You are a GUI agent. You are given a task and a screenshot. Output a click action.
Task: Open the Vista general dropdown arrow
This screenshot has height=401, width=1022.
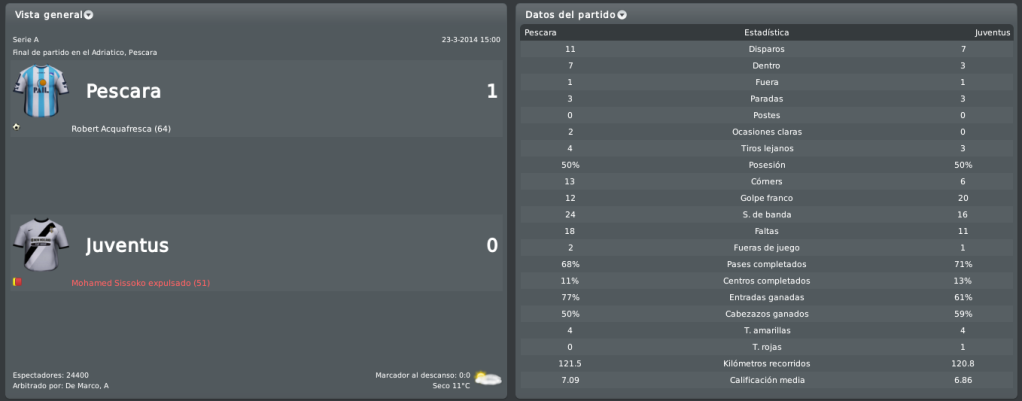[89, 15]
